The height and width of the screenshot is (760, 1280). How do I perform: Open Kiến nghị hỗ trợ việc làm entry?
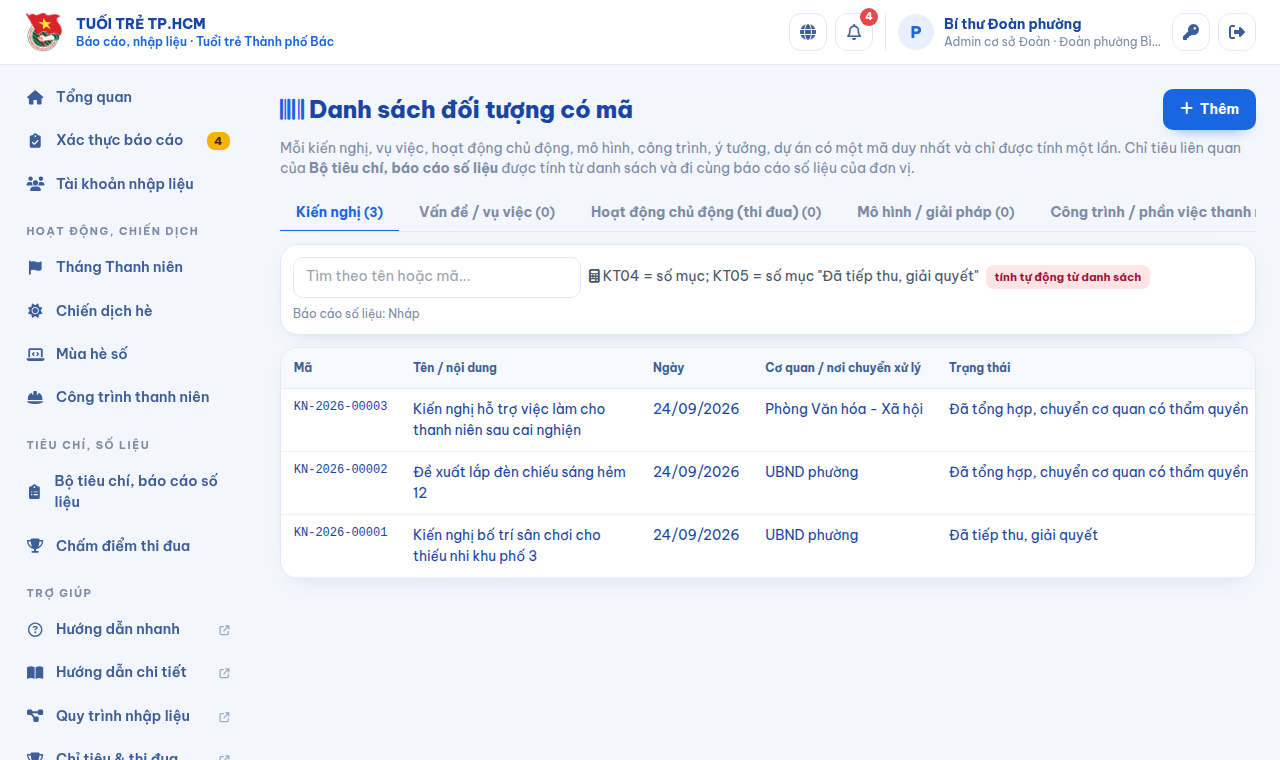(x=509, y=420)
